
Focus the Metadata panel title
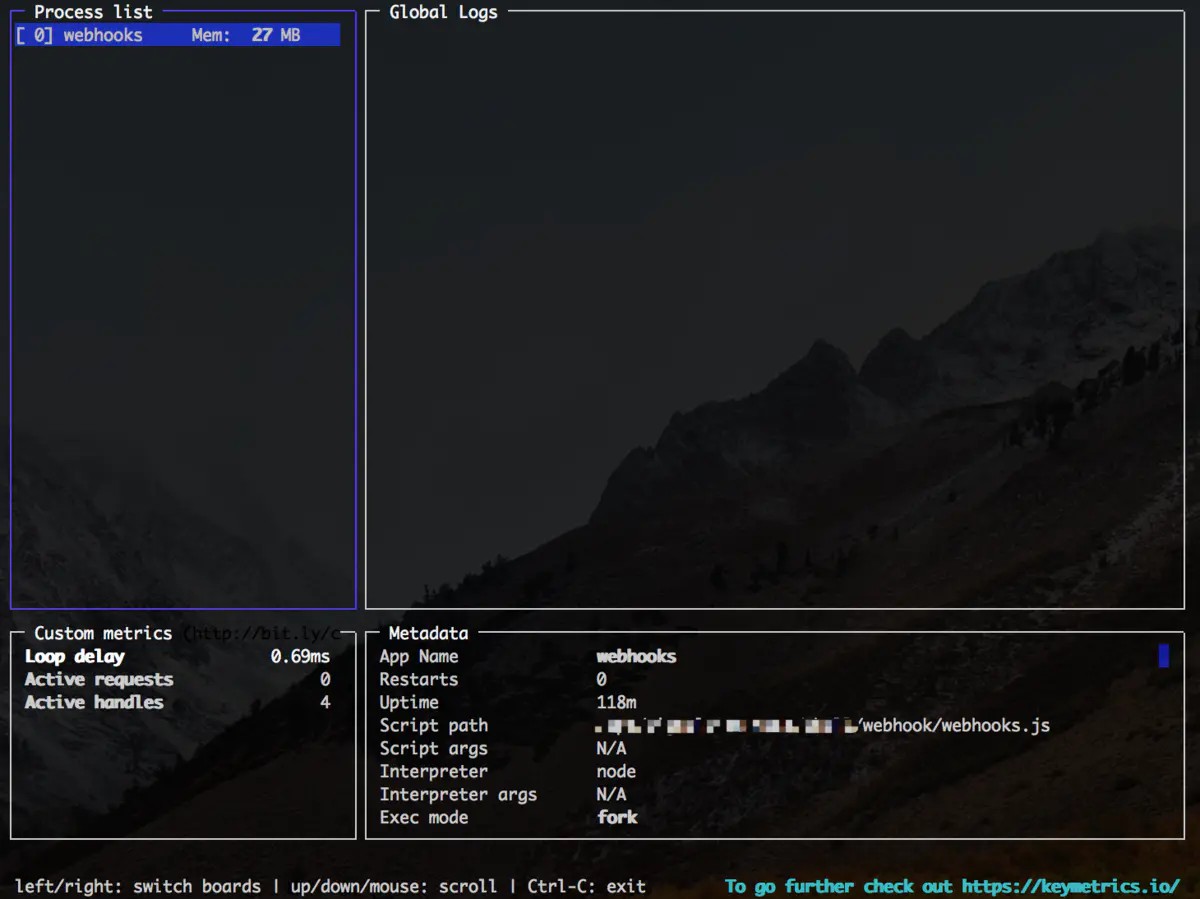(x=428, y=633)
